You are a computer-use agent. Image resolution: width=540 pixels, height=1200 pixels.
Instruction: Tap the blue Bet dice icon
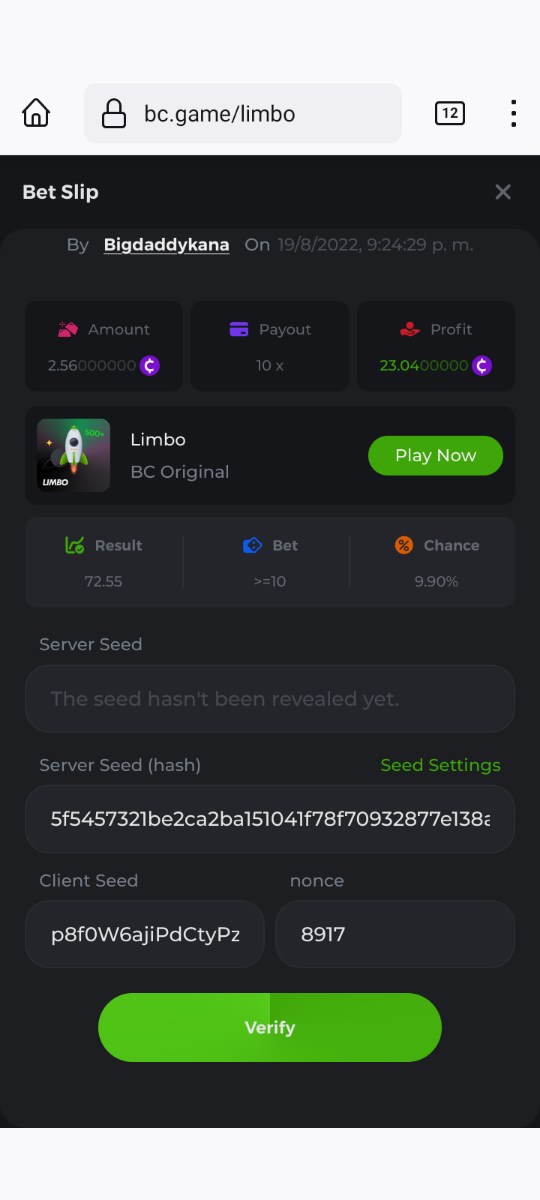click(x=253, y=545)
